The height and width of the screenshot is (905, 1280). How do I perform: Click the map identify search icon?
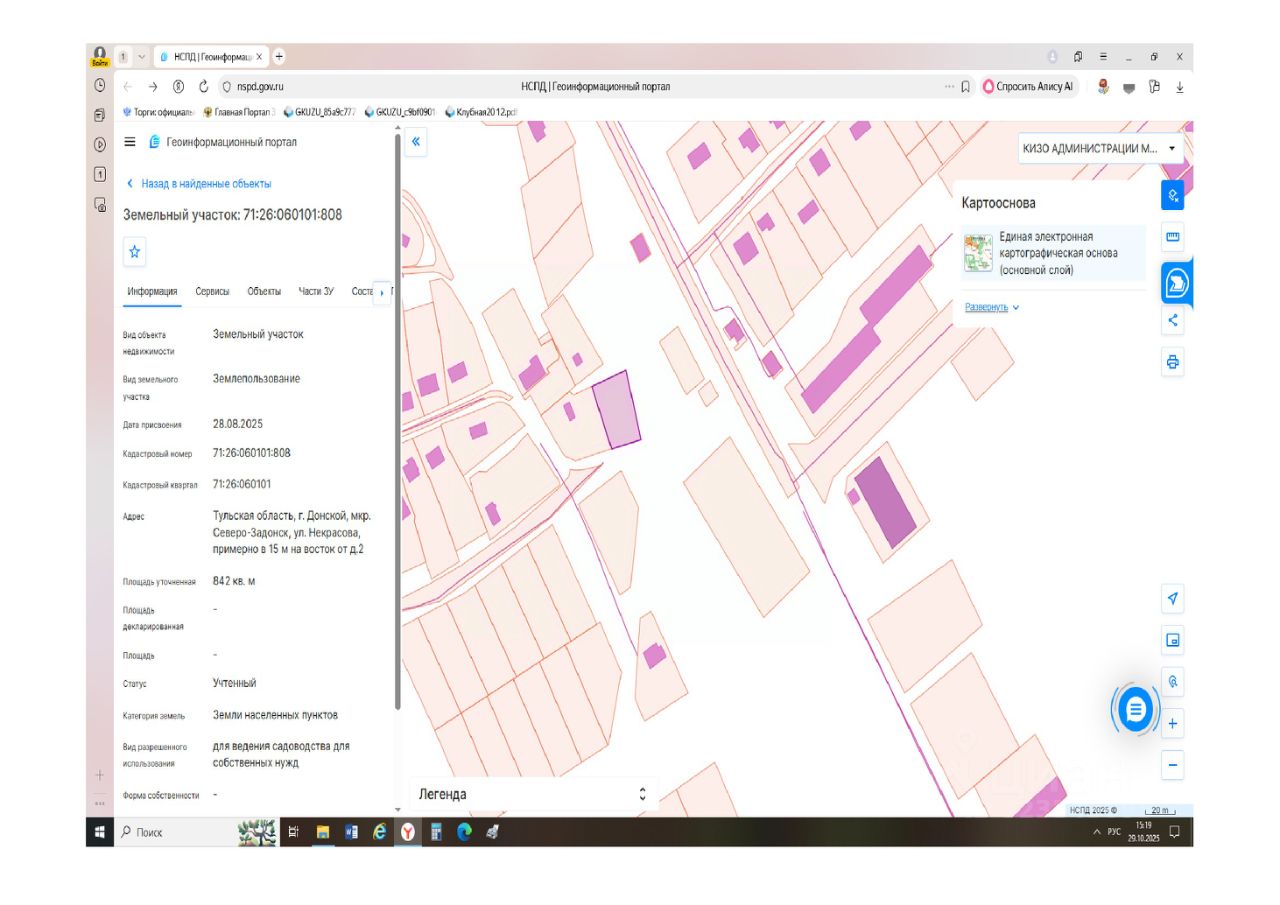[x=1173, y=682]
